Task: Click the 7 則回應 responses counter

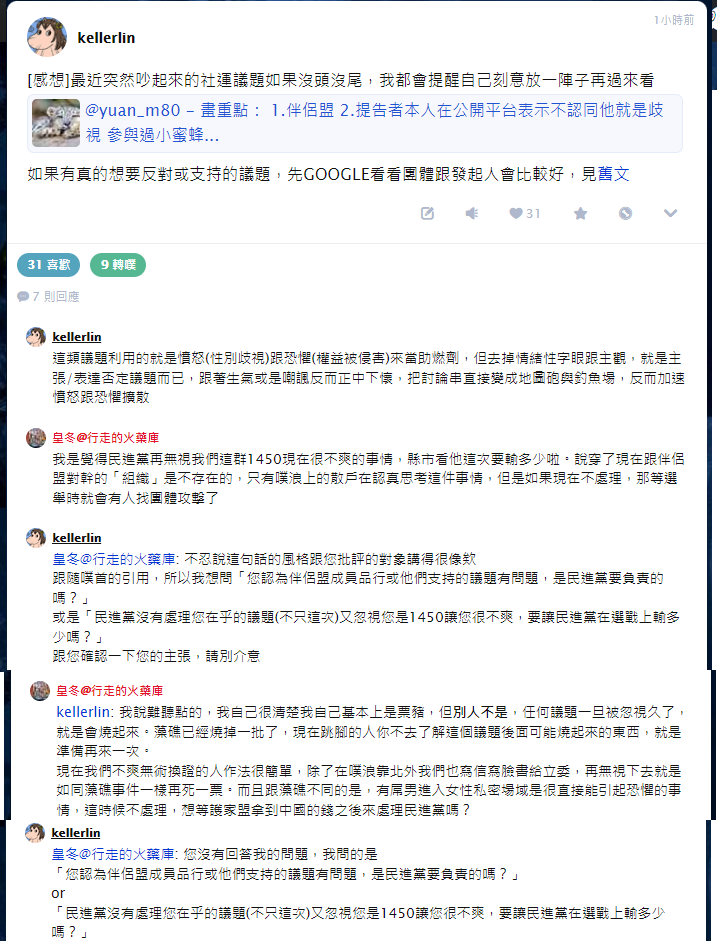Action: (x=55, y=296)
